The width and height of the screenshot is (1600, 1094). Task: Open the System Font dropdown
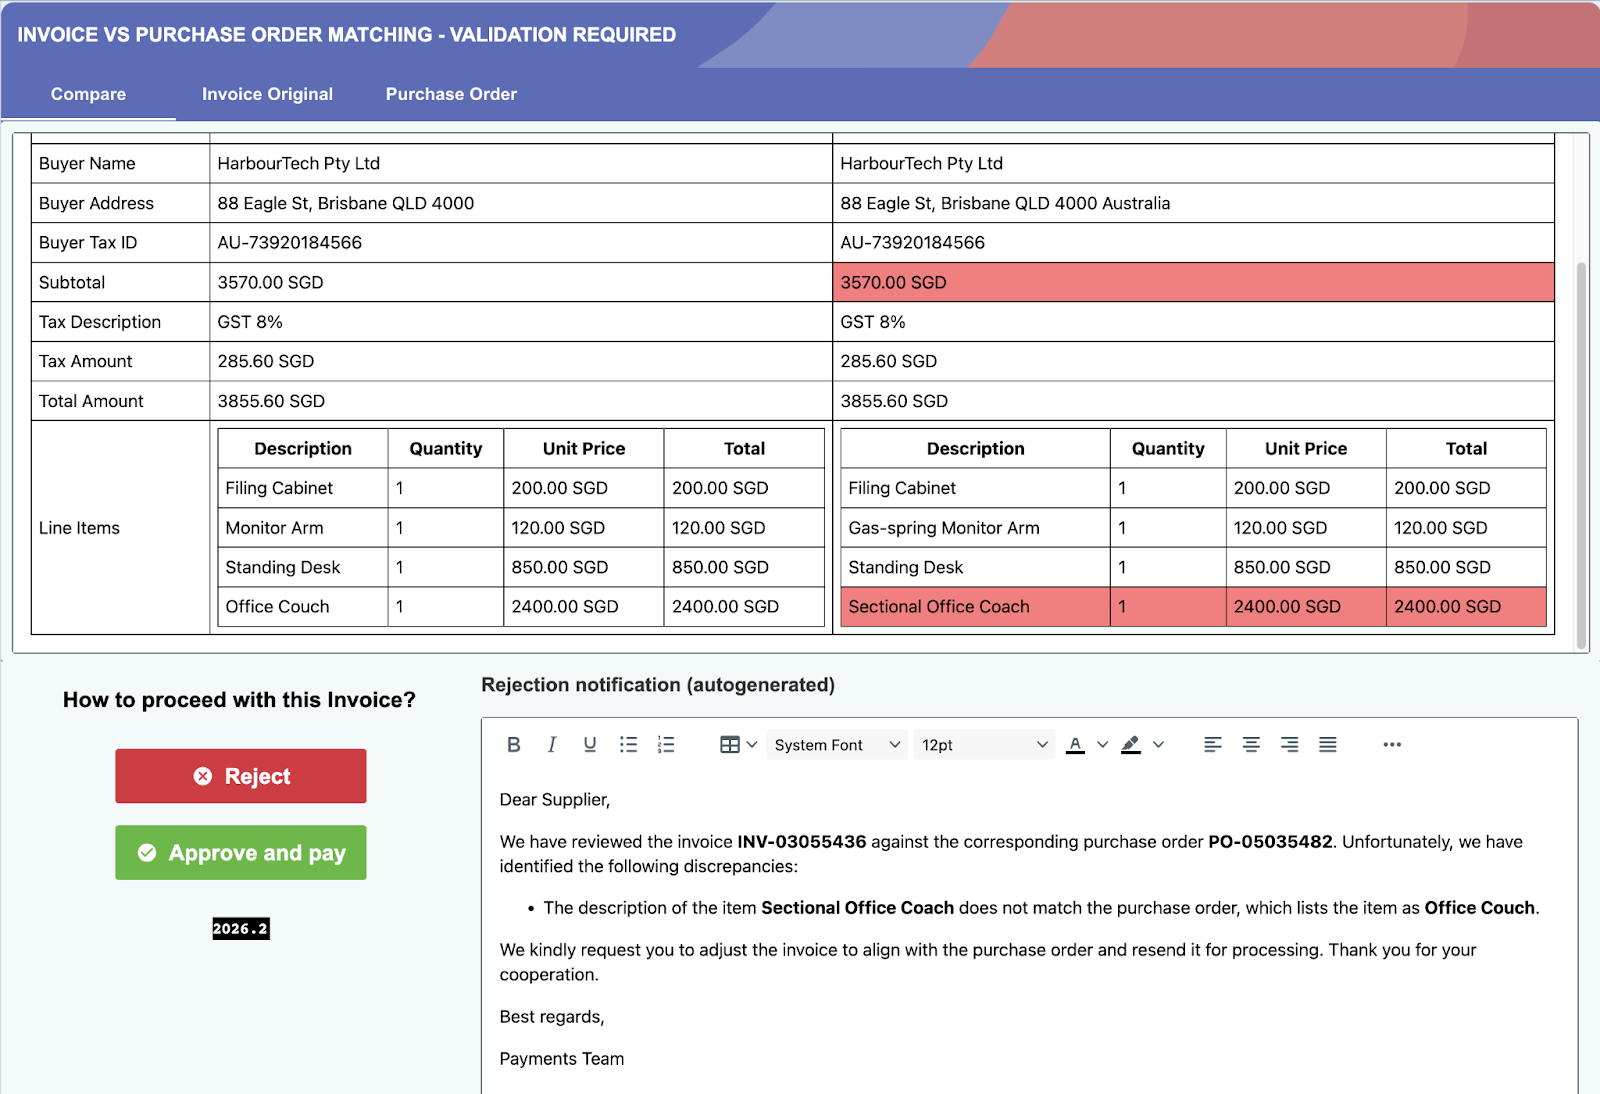[x=837, y=745]
